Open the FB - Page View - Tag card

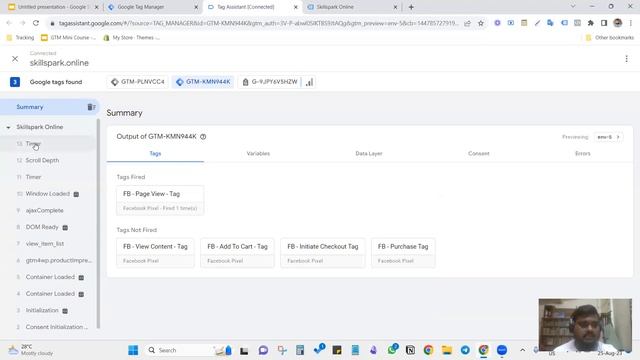tap(160, 200)
